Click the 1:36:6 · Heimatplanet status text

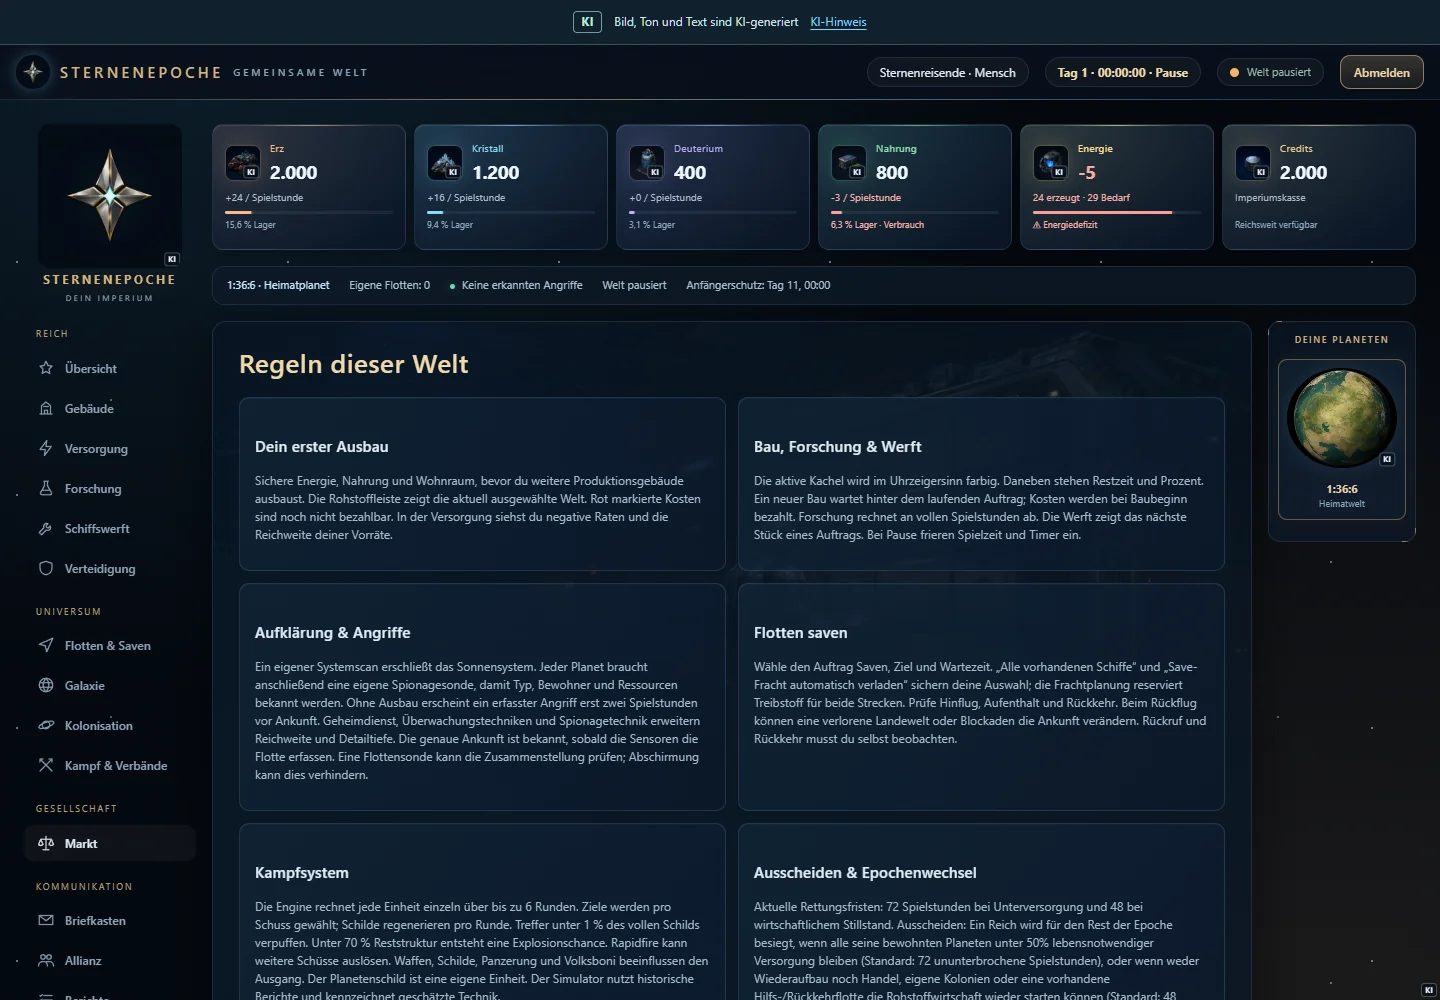click(x=278, y=285)
